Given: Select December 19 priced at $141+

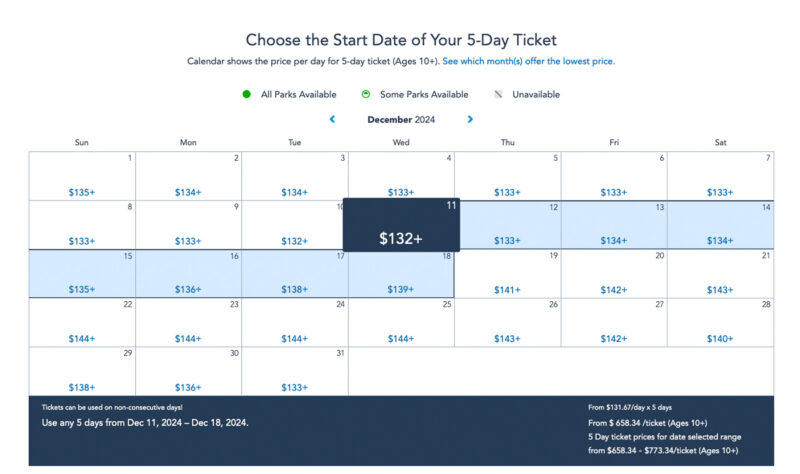Looking at the screenshot, I should (508, 274).
